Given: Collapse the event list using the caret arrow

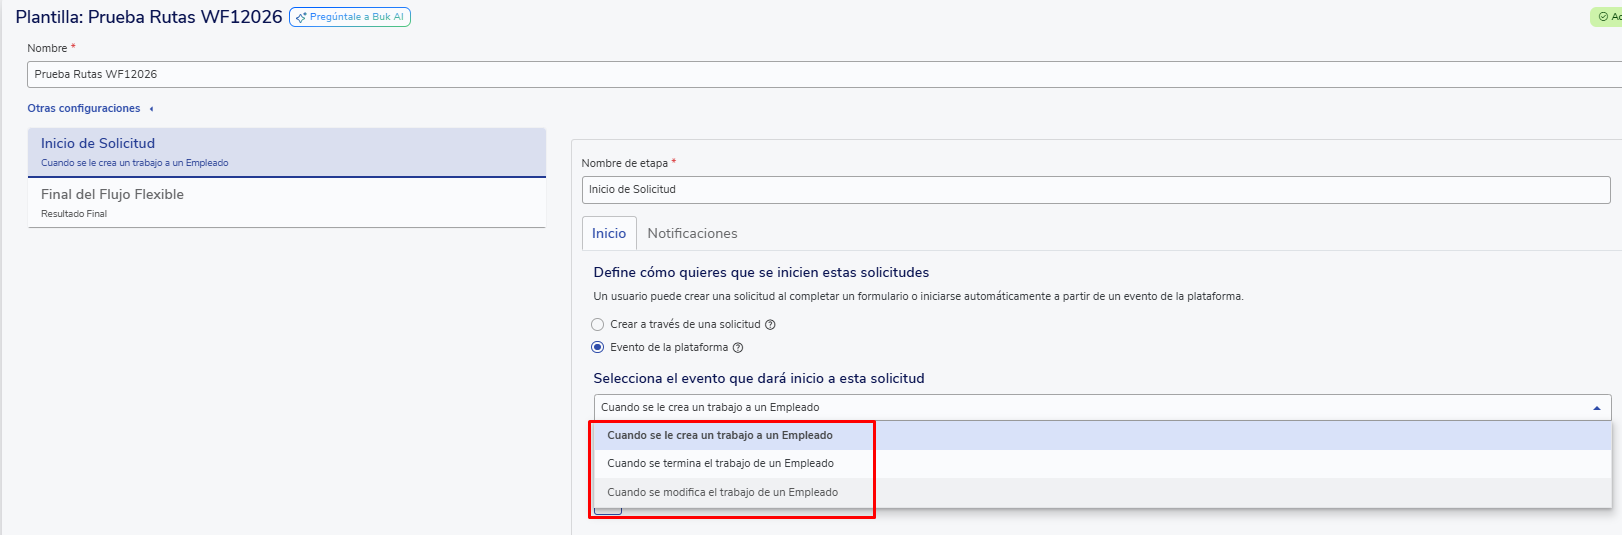Looking at the screenshot, I should [1596, 408].
